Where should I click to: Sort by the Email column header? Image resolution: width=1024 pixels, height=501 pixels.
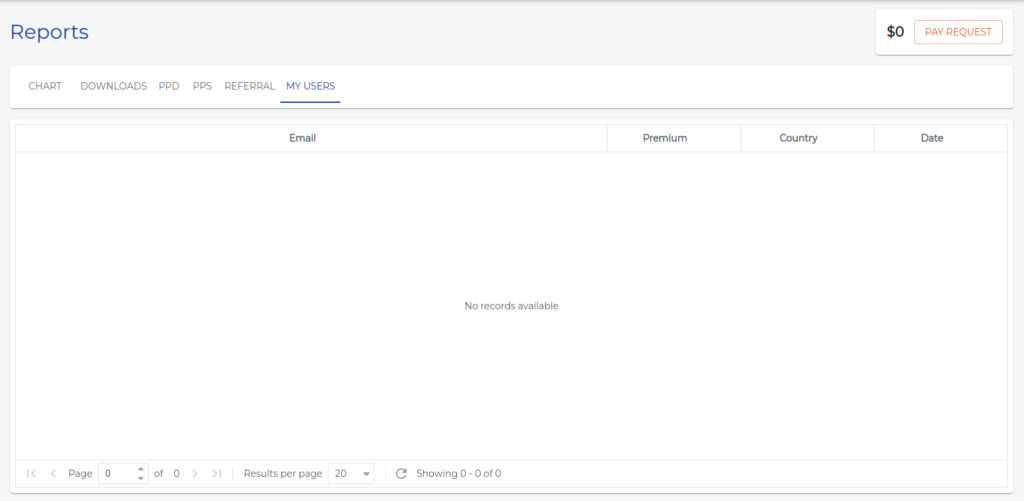302,138
